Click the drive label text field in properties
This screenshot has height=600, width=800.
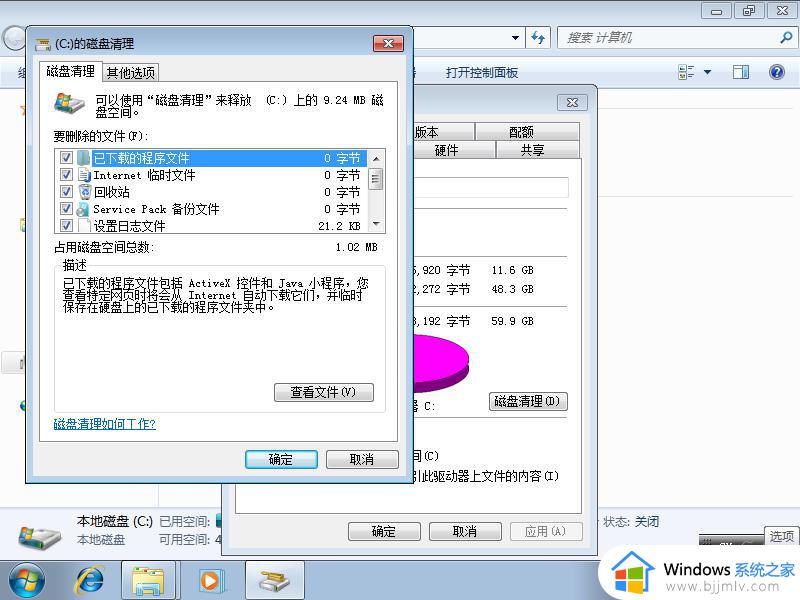pyautogui.click(x=491, y=187)
